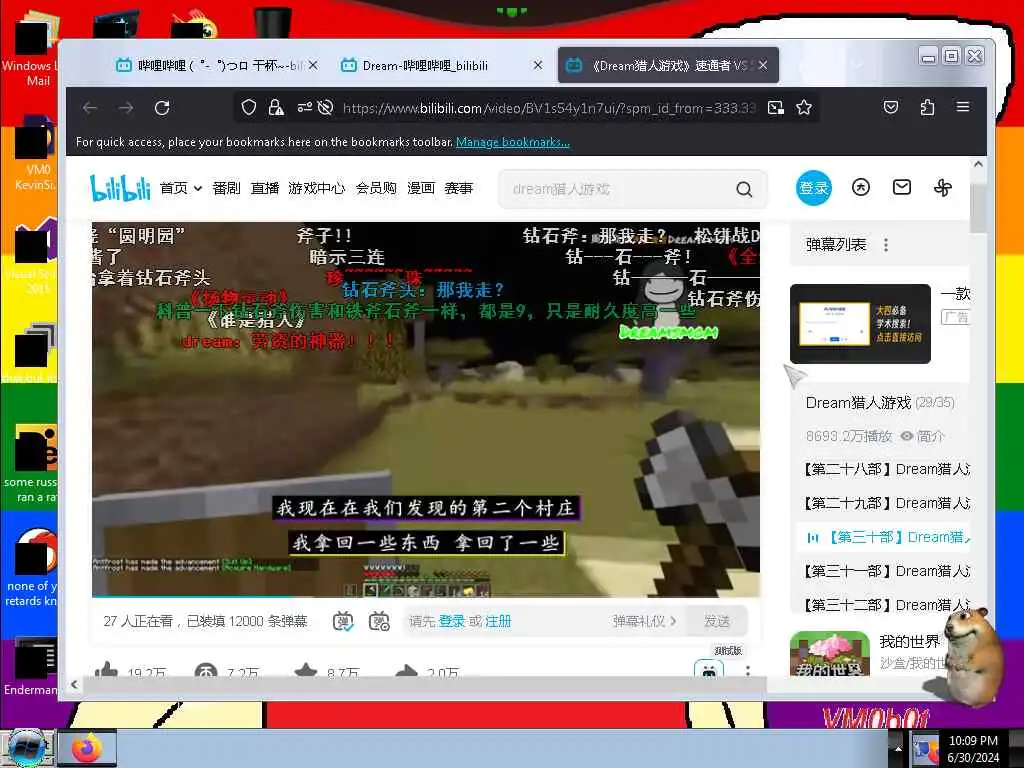Open the tracking protection shield icon
Viewport: 1024px width, 768px height.
click(x=248, y=108)
